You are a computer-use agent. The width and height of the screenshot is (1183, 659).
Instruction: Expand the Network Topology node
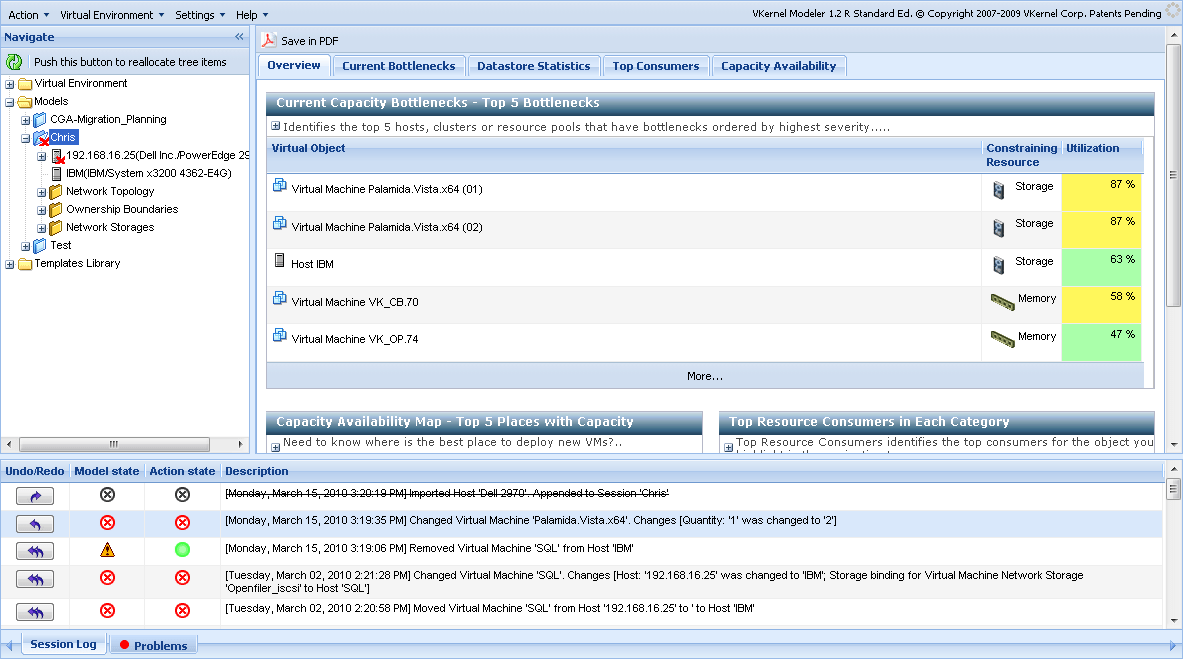click(41, 192)
